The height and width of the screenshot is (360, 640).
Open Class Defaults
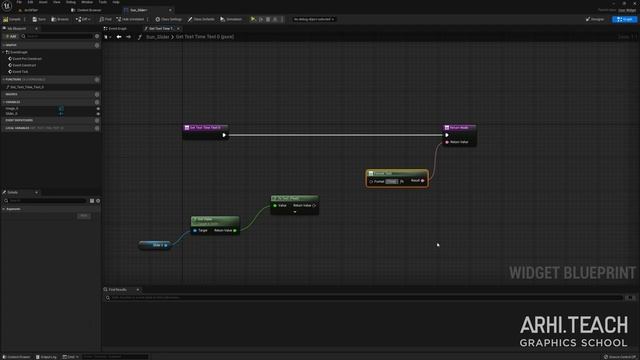click(201, 19)
